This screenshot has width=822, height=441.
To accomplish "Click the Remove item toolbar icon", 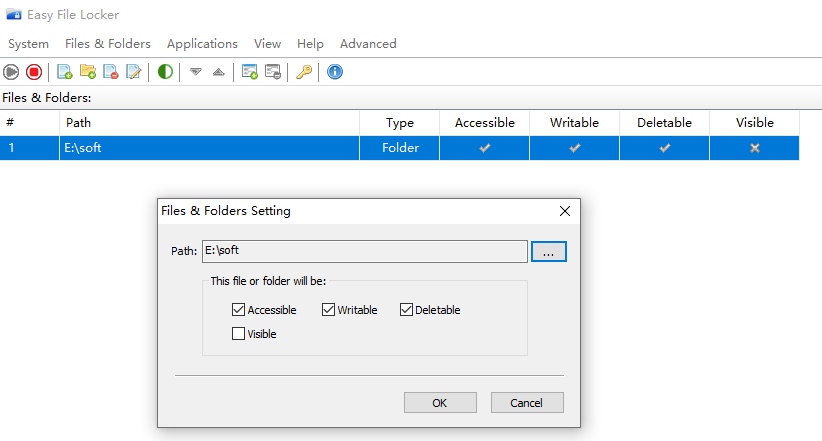I will [x=111, y=72].
